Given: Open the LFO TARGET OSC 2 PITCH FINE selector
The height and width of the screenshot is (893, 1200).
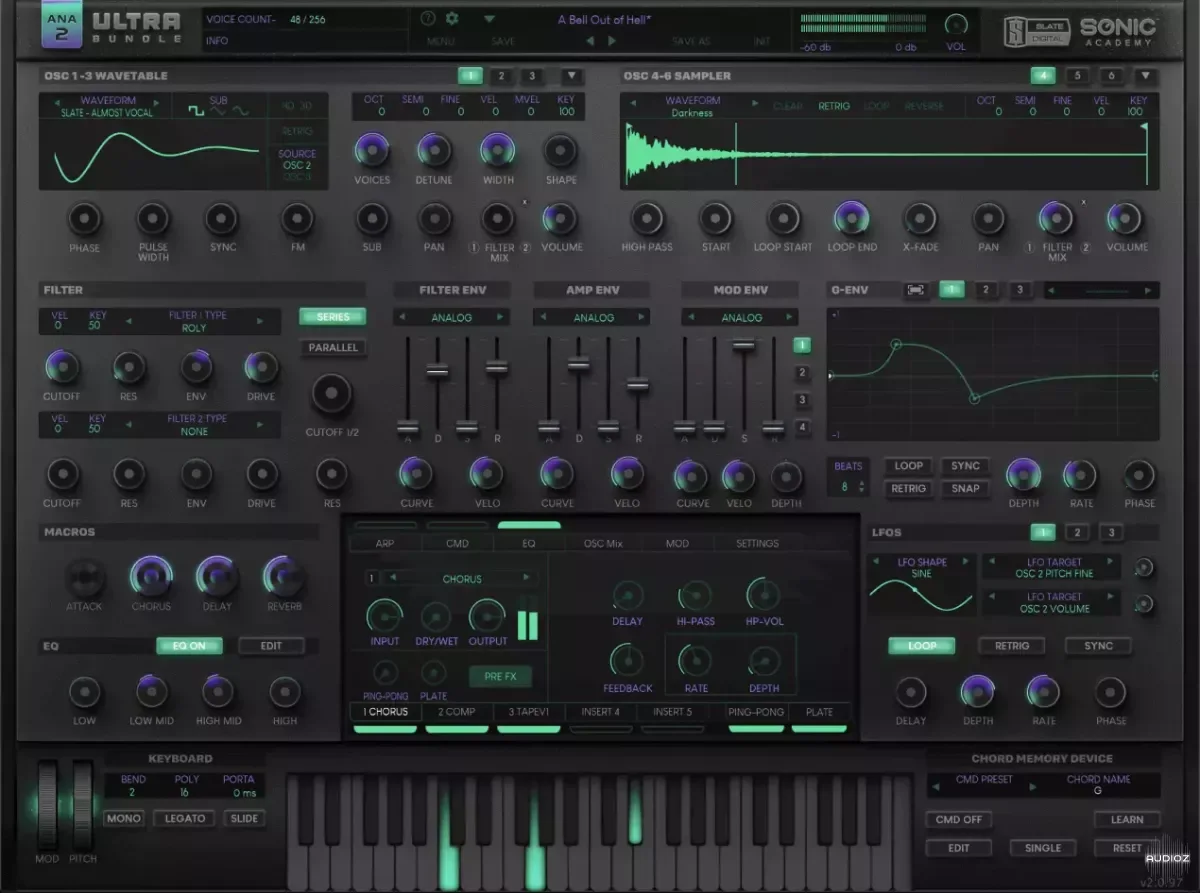Looking at the screenshot, I should 1054,568.
